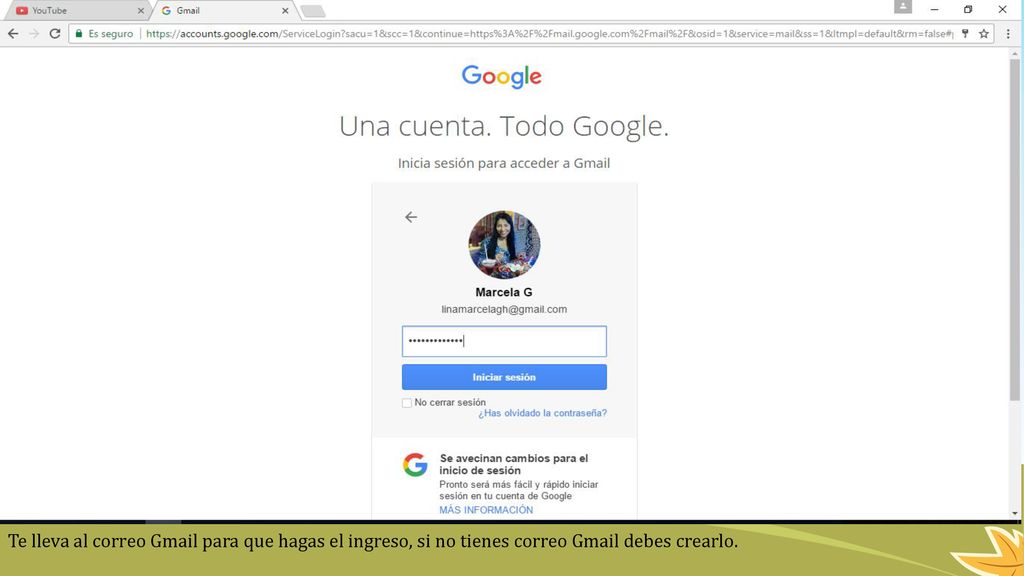1024x576 pixels.
Task: Click the Chrome profile person icon
Action: coord(903,7)
